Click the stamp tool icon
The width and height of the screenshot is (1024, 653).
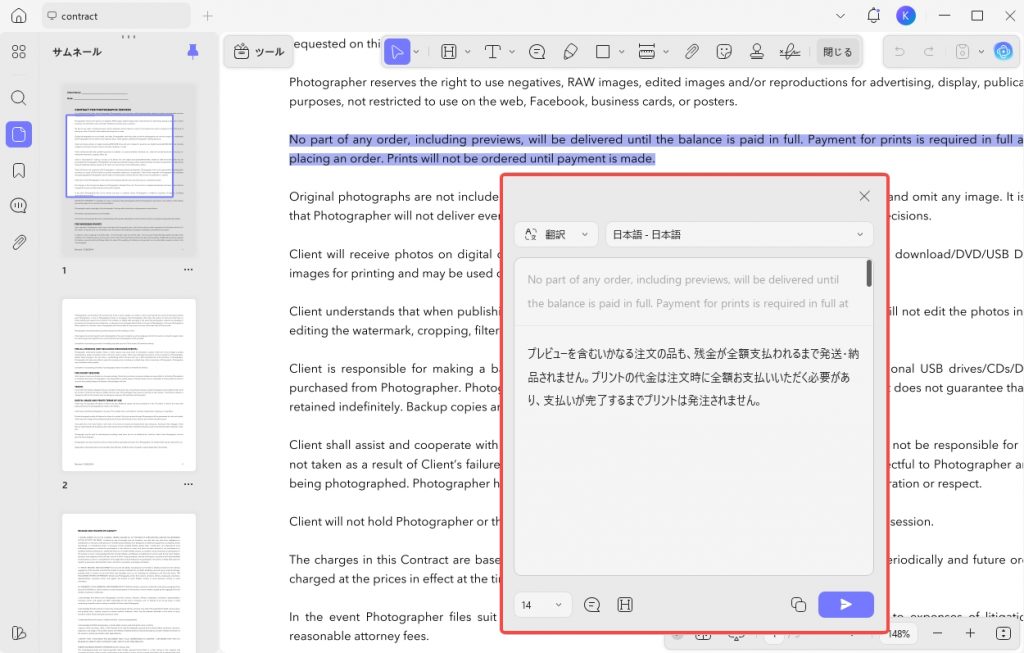757,52
